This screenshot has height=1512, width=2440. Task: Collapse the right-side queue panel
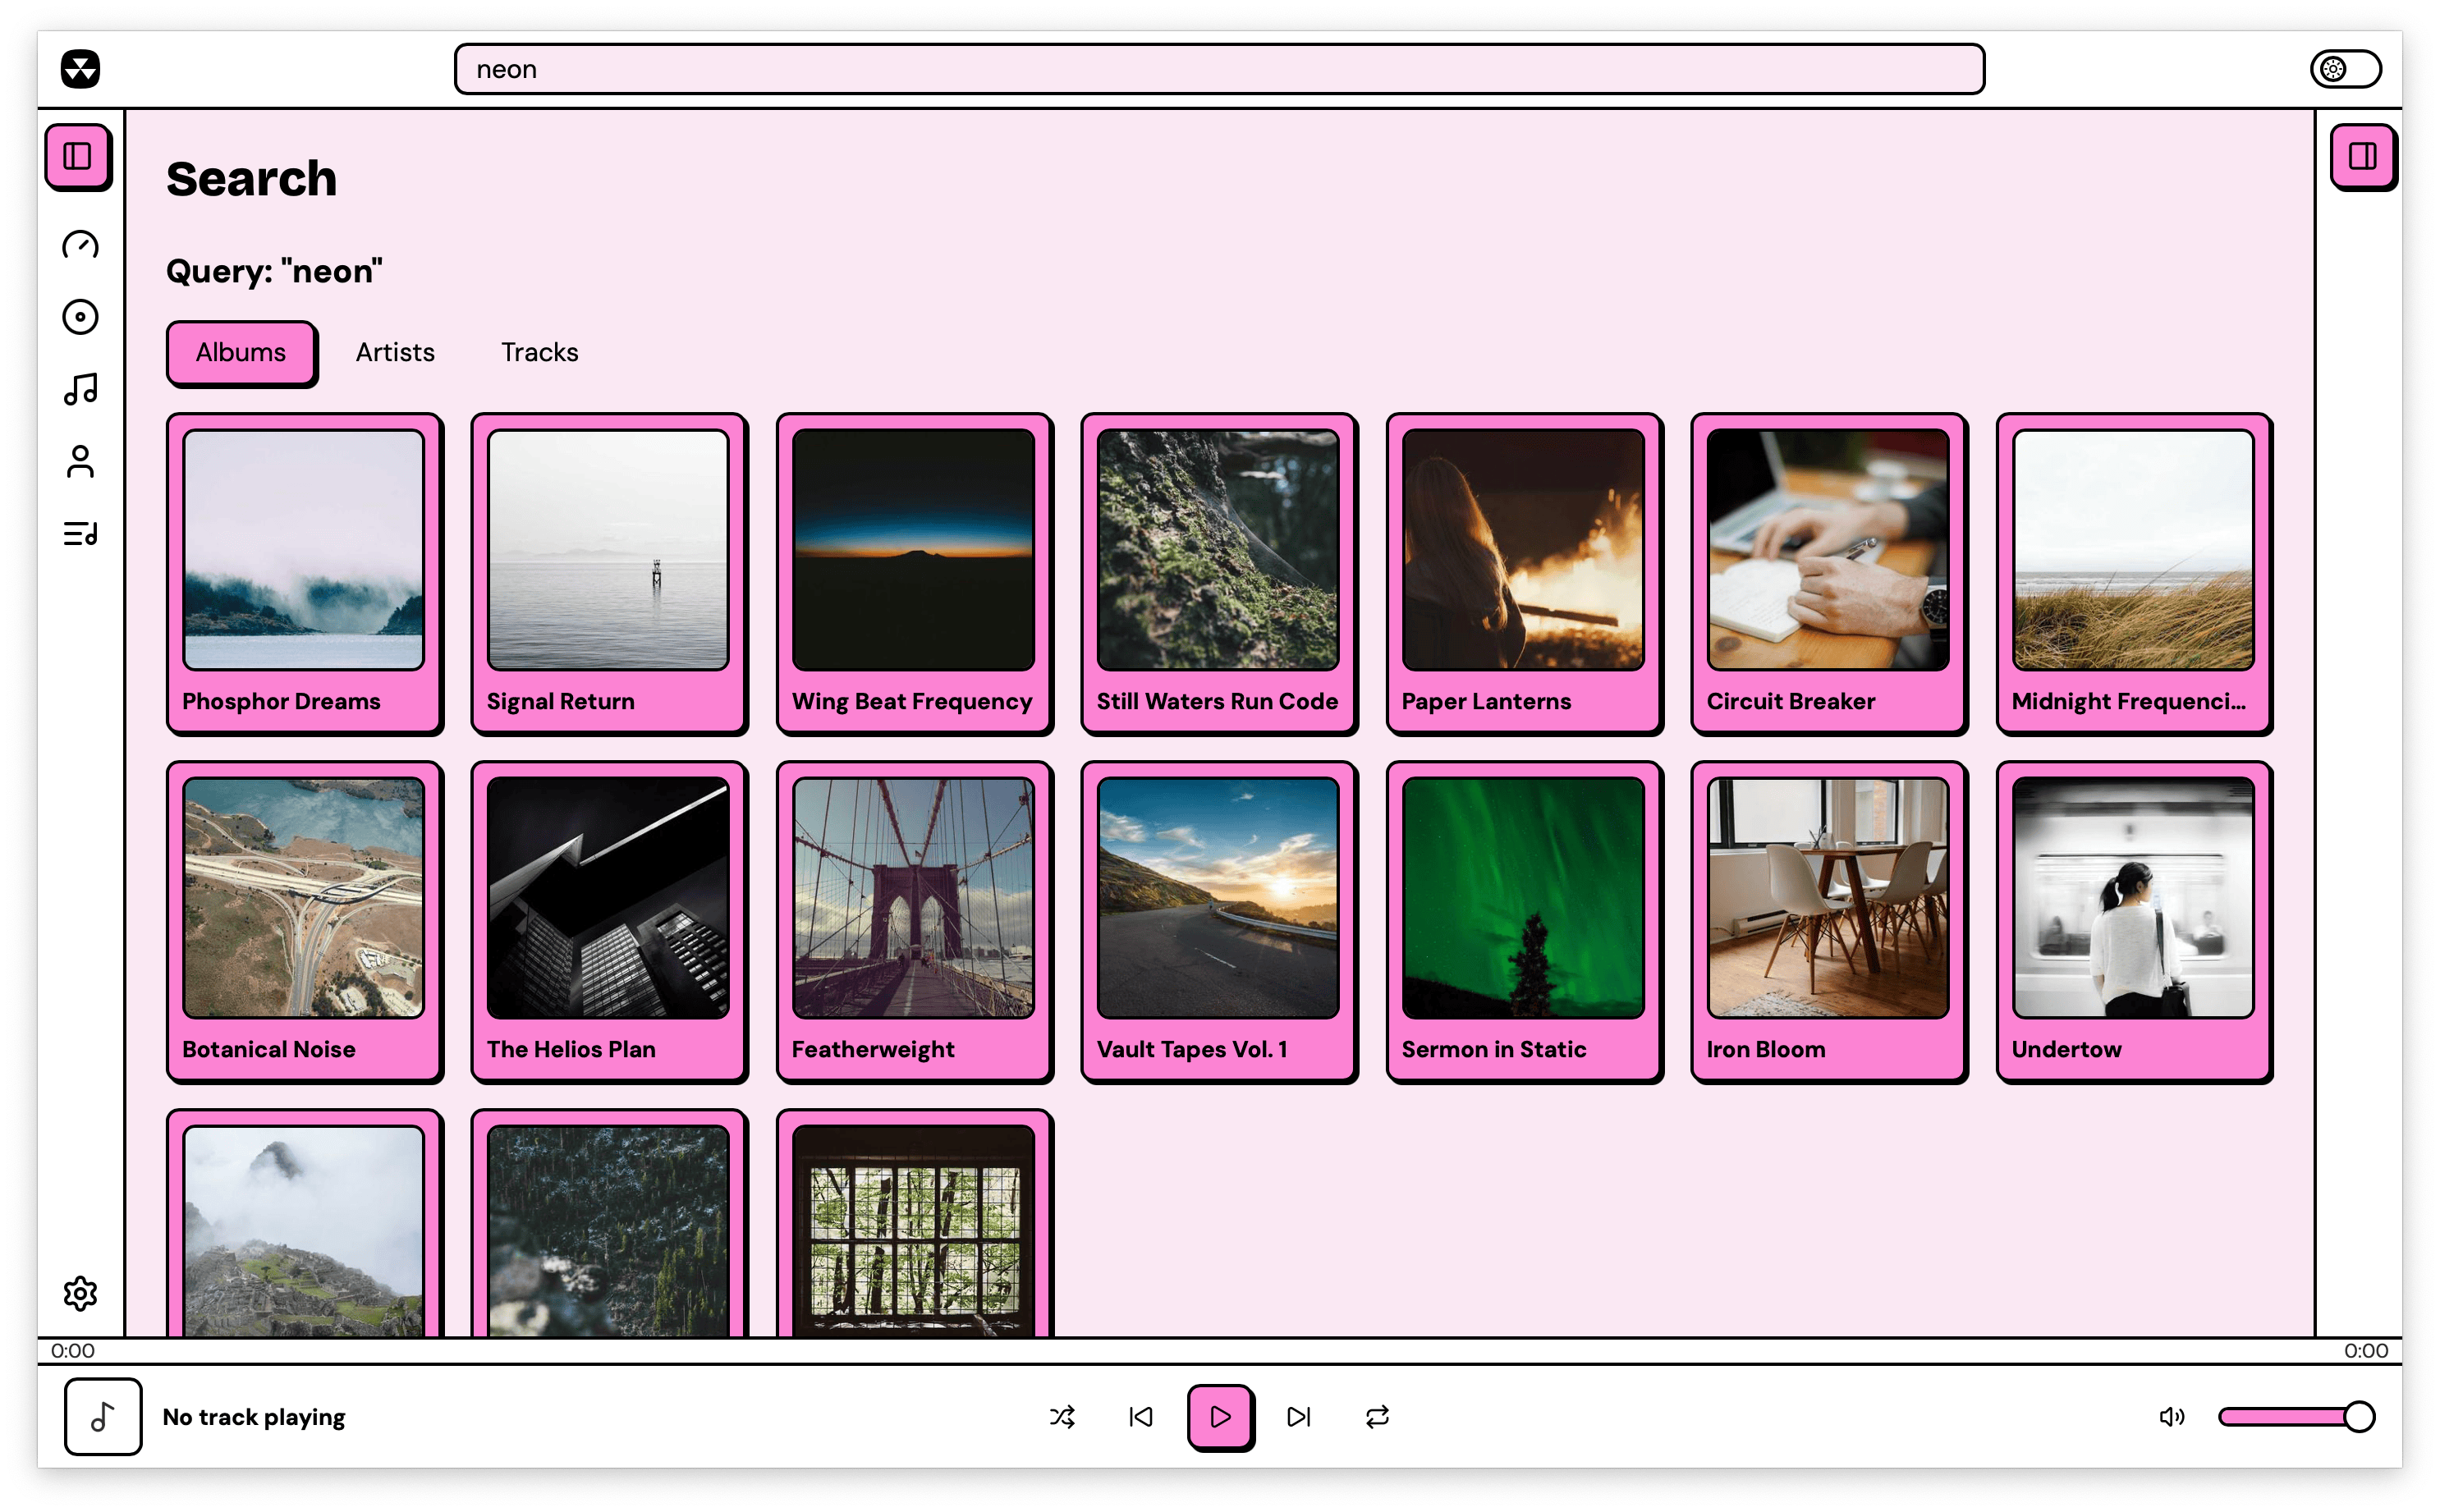pyautogui.click(x=2364, y=156)
